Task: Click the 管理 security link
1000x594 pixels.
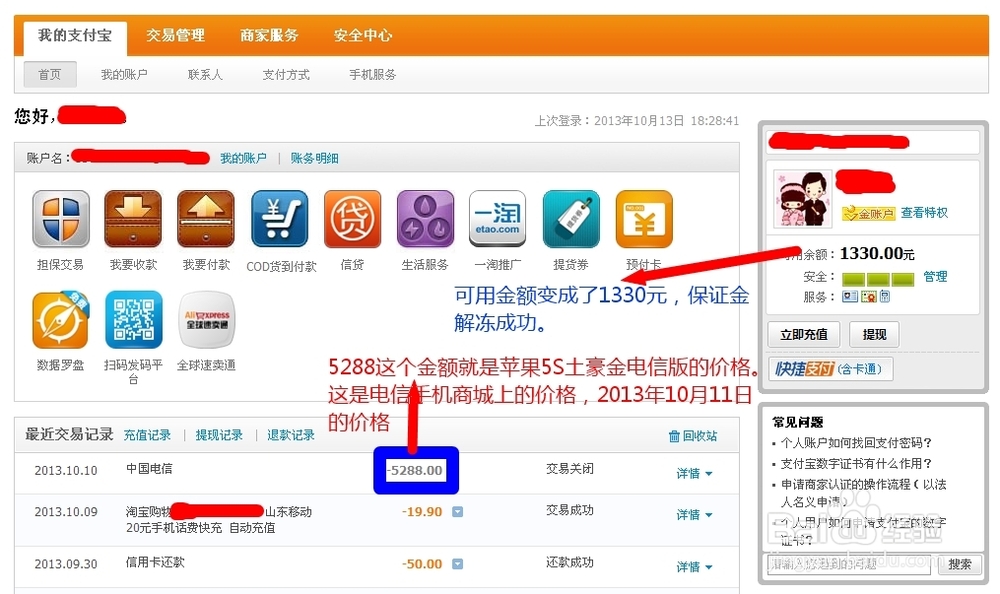Action: [x=935, y=277]
